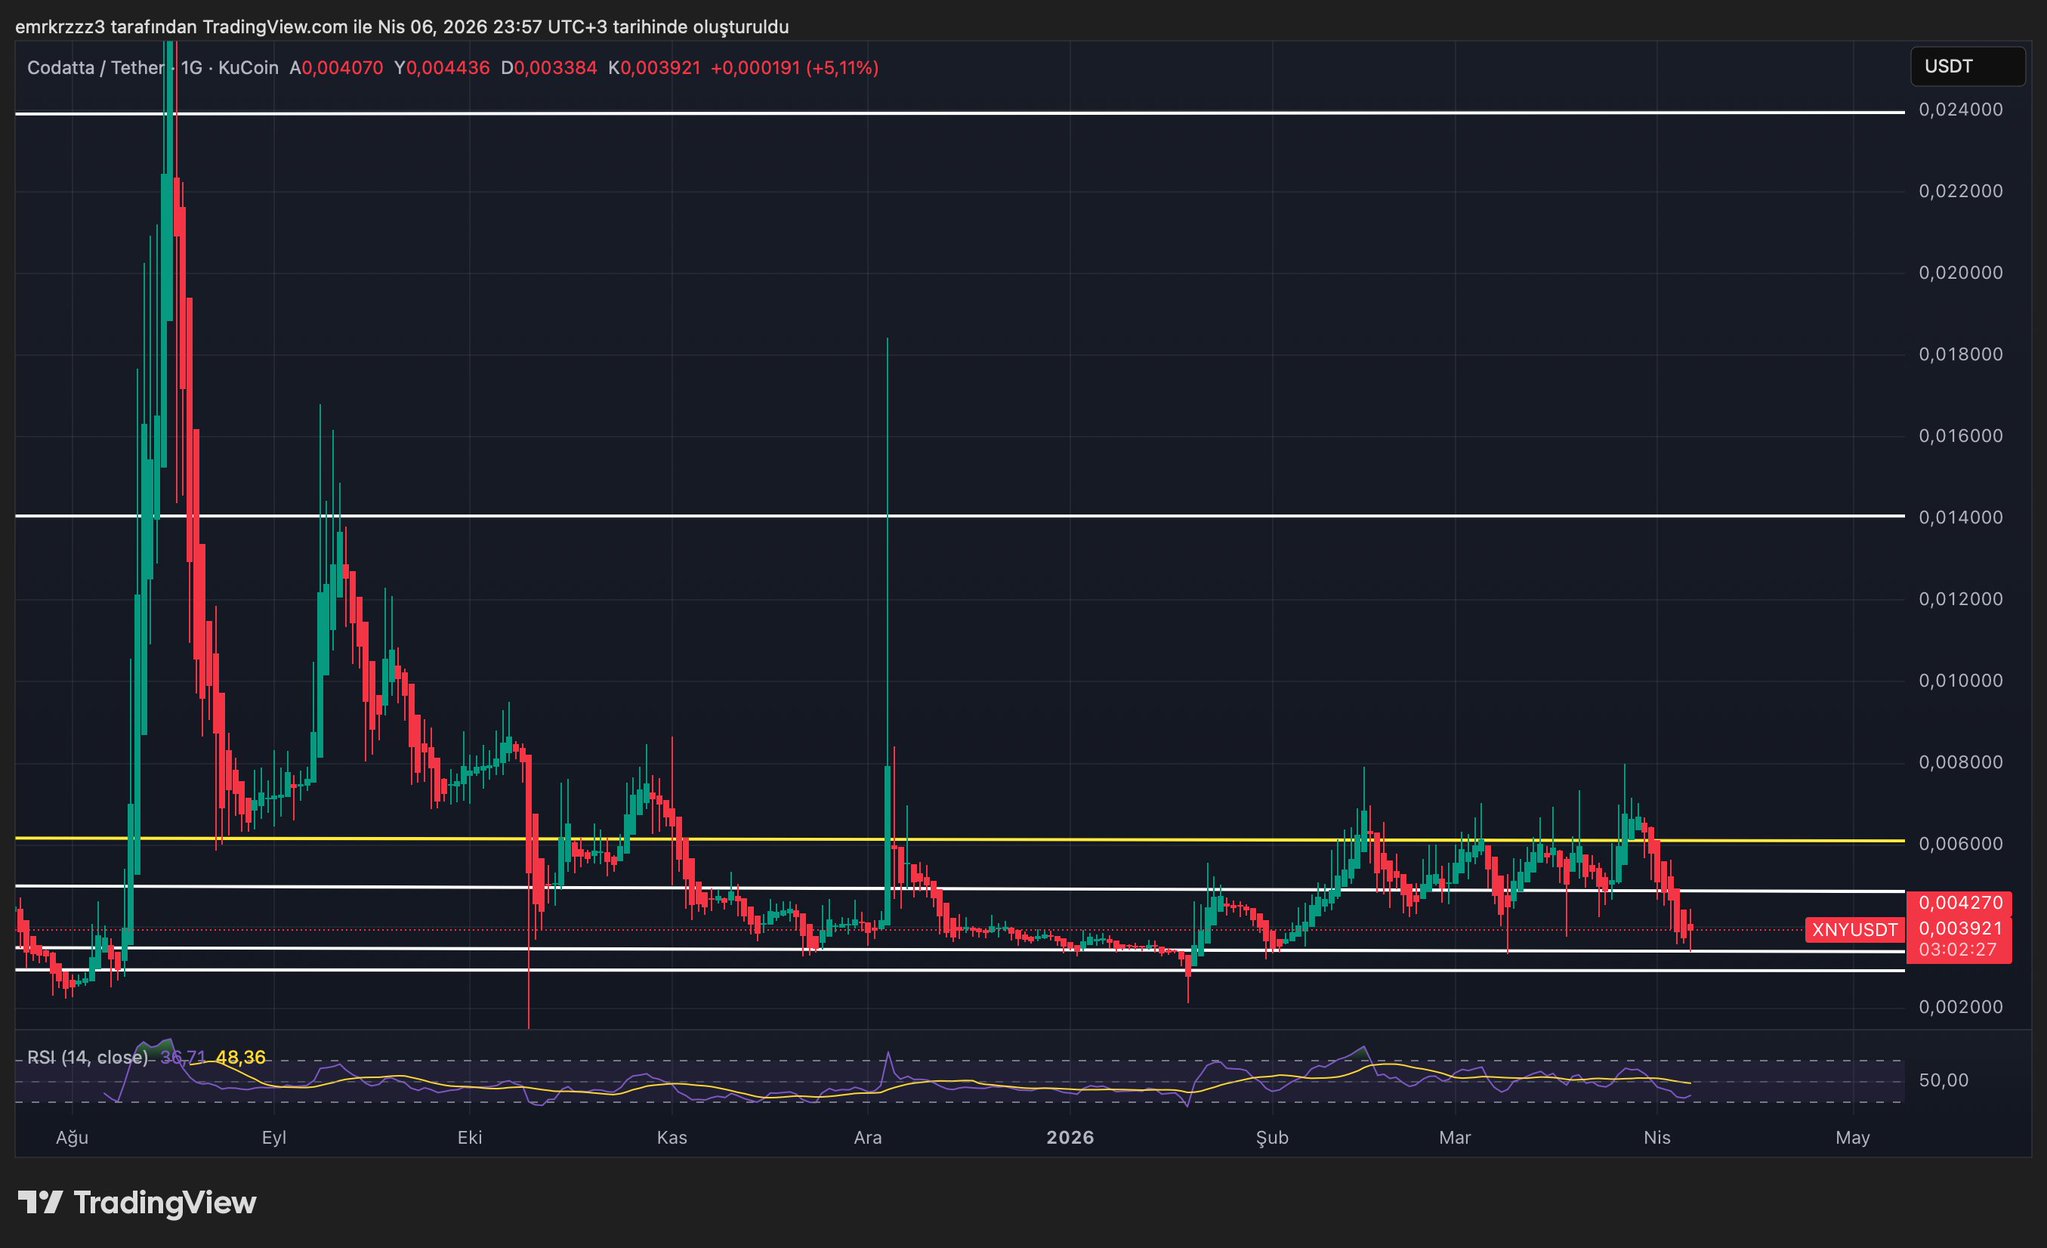
Task: Click the Codatta / Tether symbol title
Action: [95, 68]
